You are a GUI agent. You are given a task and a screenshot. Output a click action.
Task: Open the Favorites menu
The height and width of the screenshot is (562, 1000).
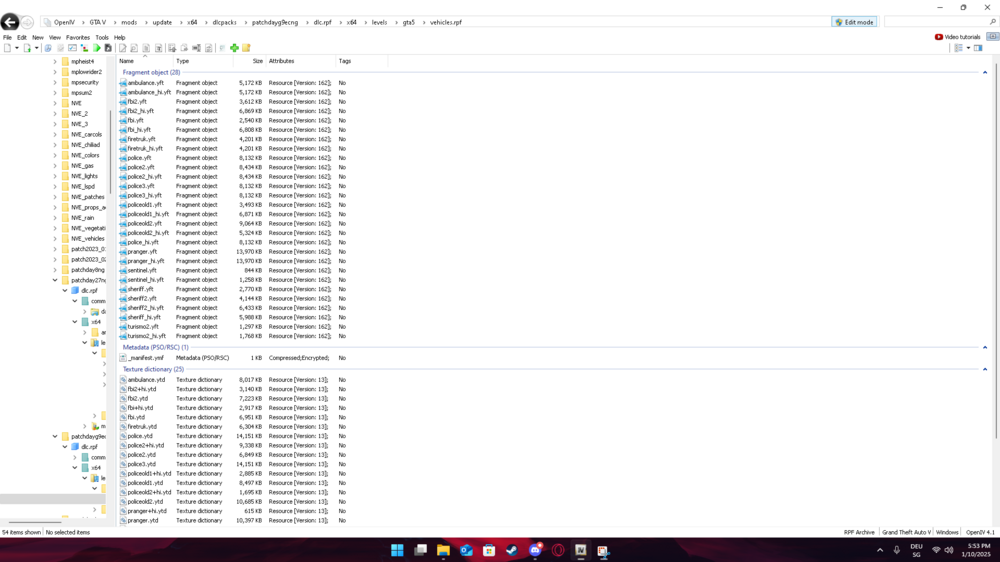(x=78, y=38)
